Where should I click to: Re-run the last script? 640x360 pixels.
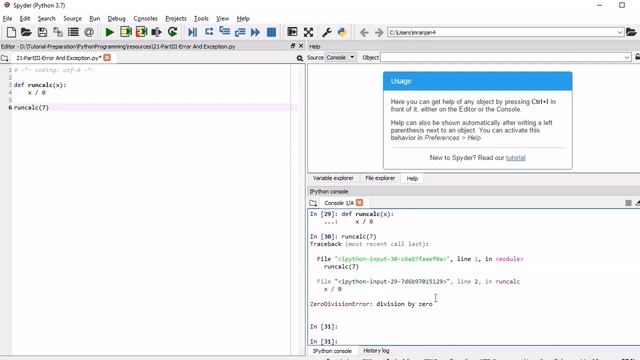(x=172, y=32)
